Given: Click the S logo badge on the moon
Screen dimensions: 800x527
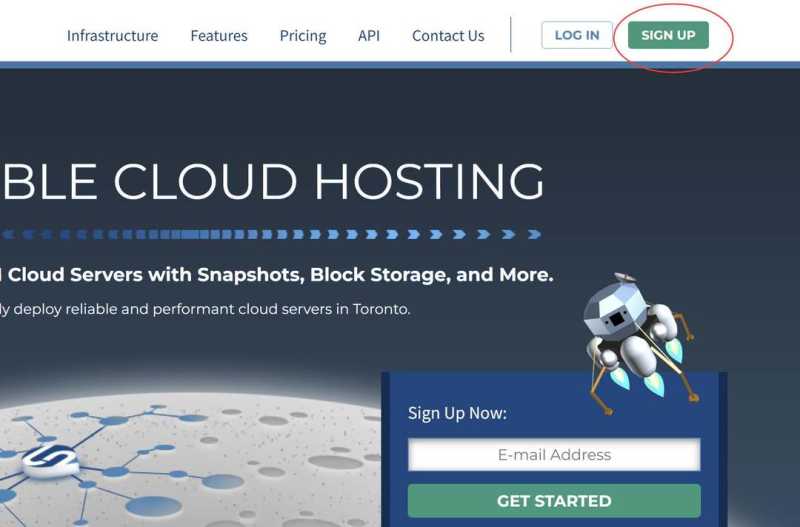Looking at the screenshot, I should pos(50,458).
